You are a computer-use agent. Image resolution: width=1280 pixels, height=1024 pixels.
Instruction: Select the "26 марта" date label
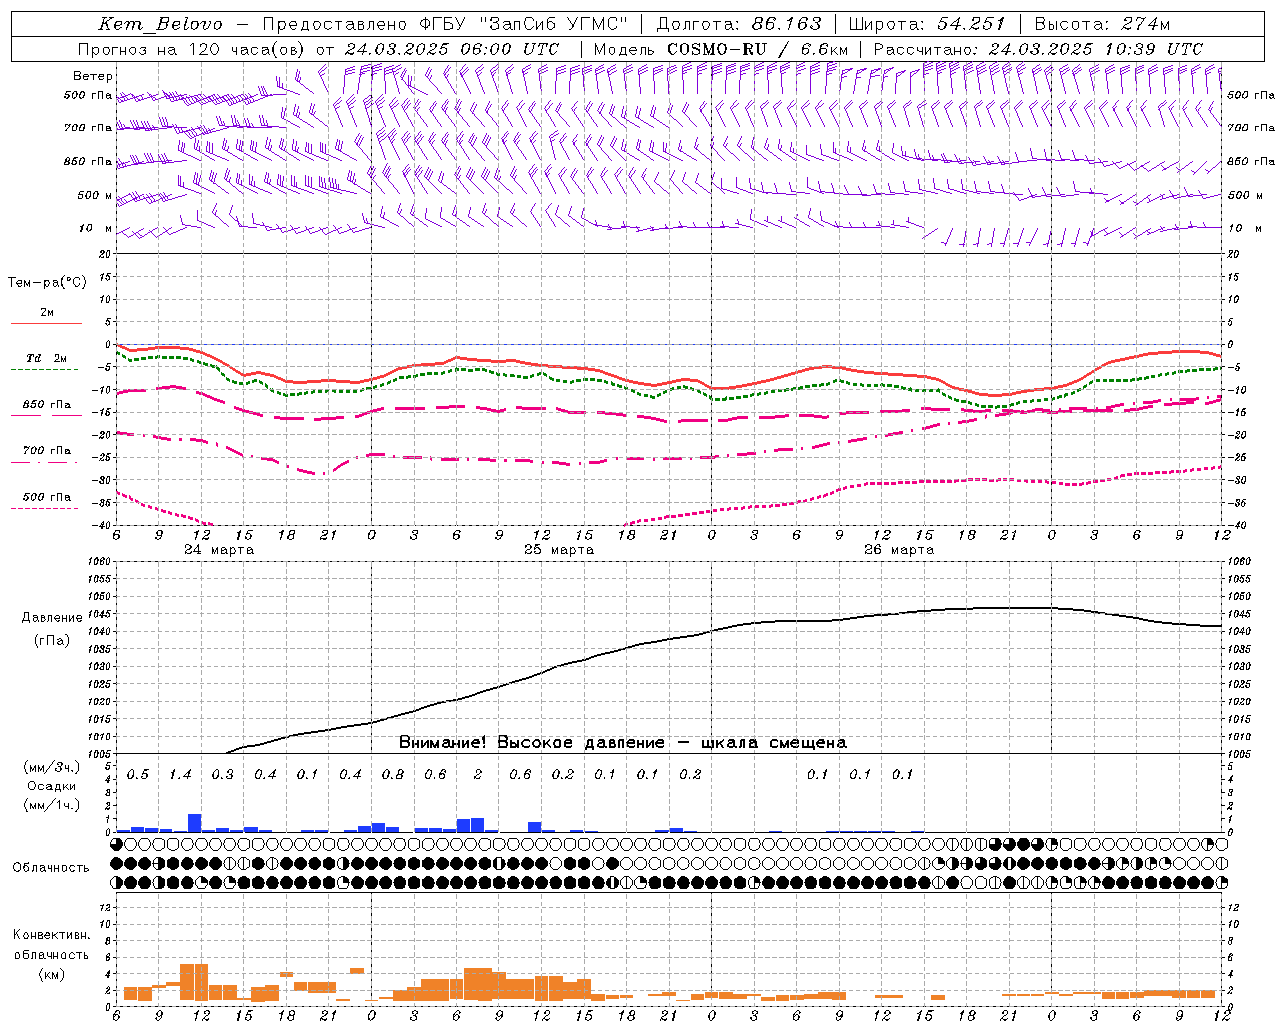pyautogui.click(x=899, y=550)
